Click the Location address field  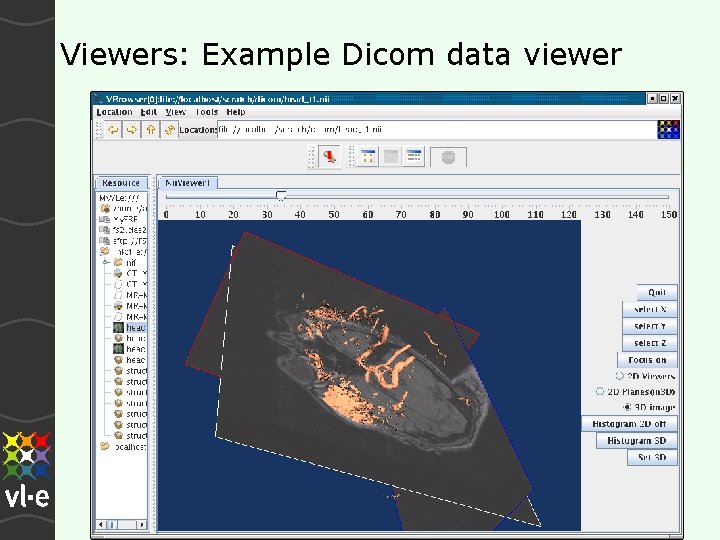click(436, 129)
